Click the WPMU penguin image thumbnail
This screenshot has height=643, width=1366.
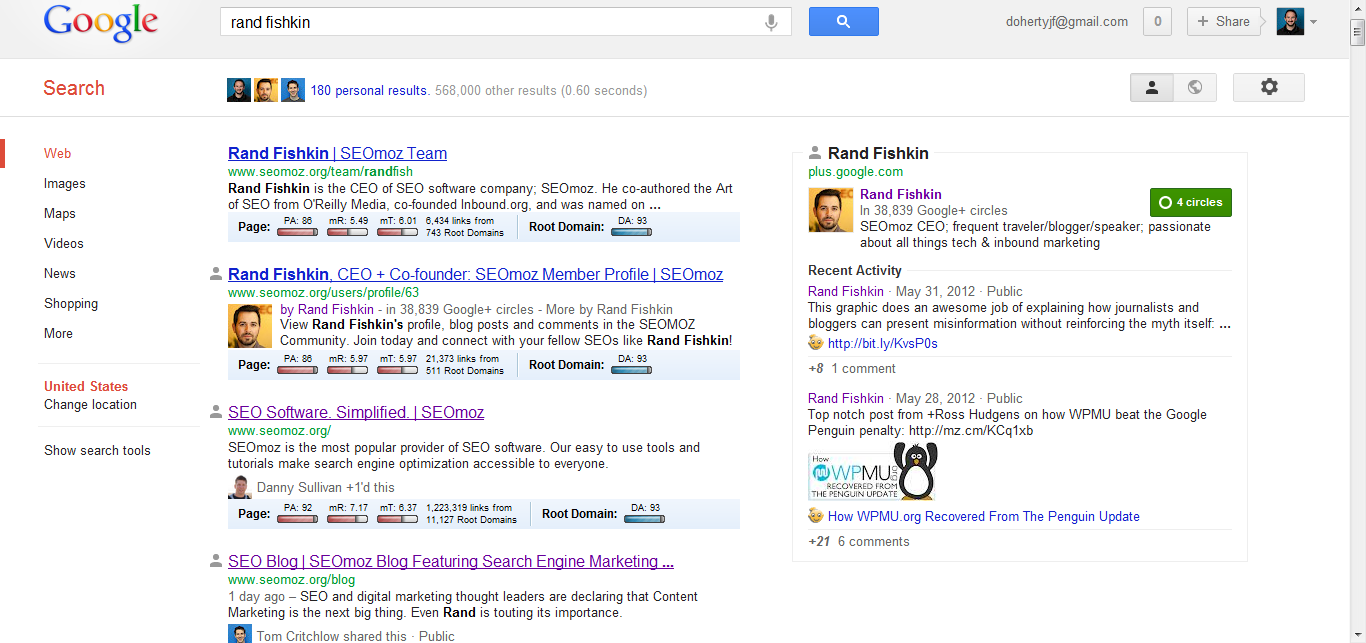(x=873, y=471)
